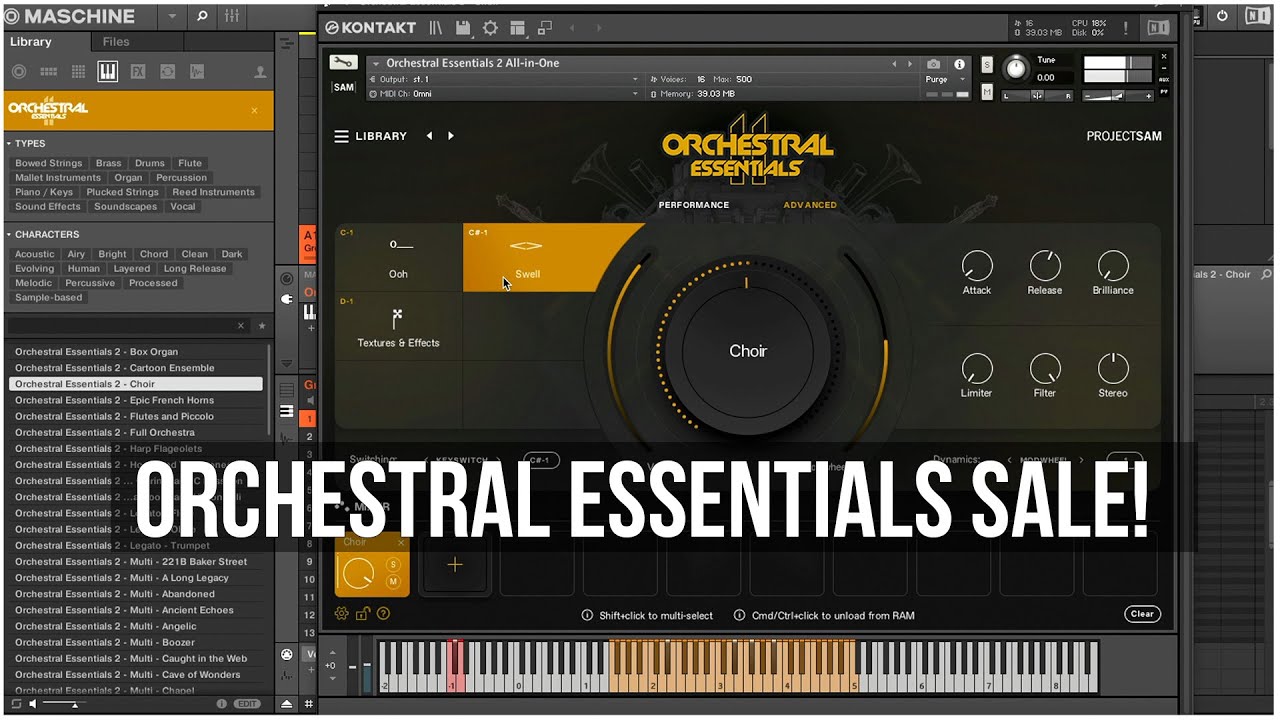Mute the Choir mixer slot
1280x720 pixels.
[393, 582]
